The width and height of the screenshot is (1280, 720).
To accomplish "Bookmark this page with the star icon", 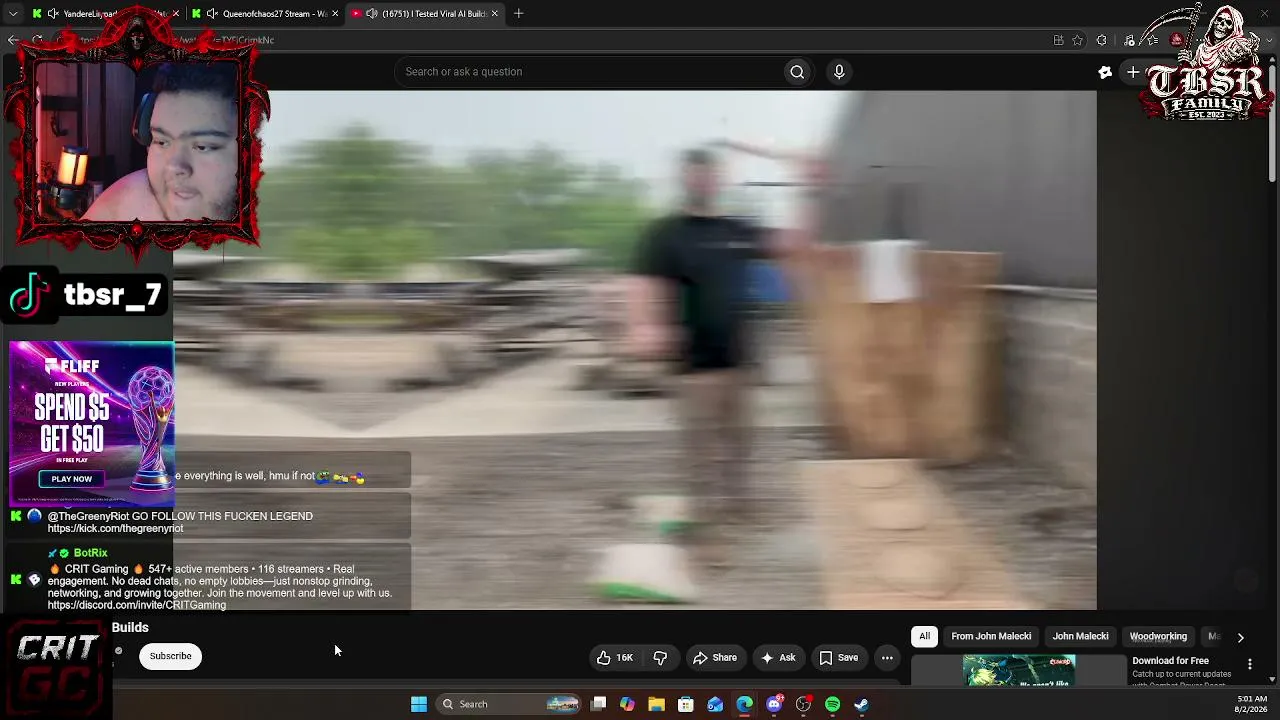I will tap(1077, 40).
